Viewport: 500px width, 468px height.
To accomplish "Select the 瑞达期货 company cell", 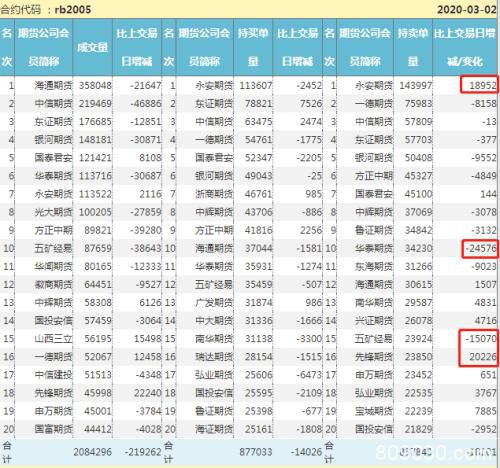I will (x=214, y=357).
